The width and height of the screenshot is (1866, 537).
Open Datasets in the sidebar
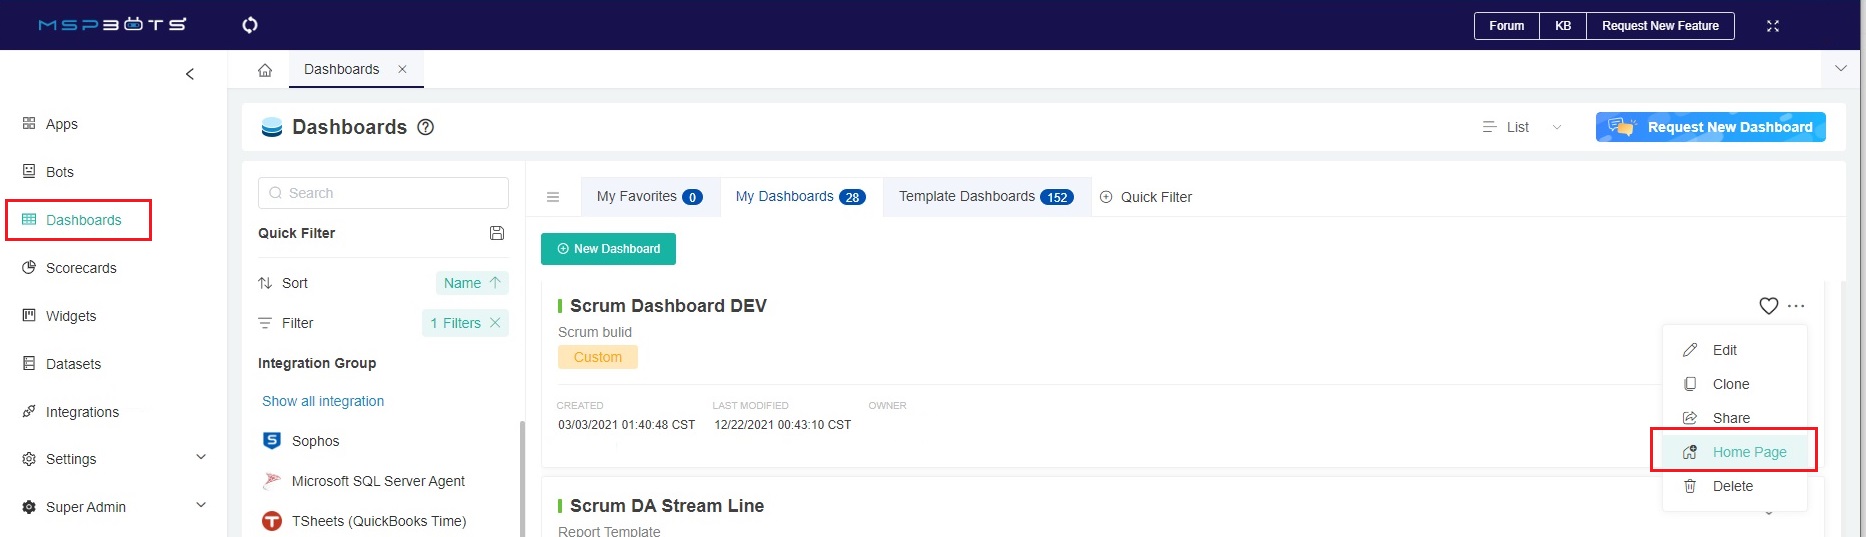click(x=73, y=364)
